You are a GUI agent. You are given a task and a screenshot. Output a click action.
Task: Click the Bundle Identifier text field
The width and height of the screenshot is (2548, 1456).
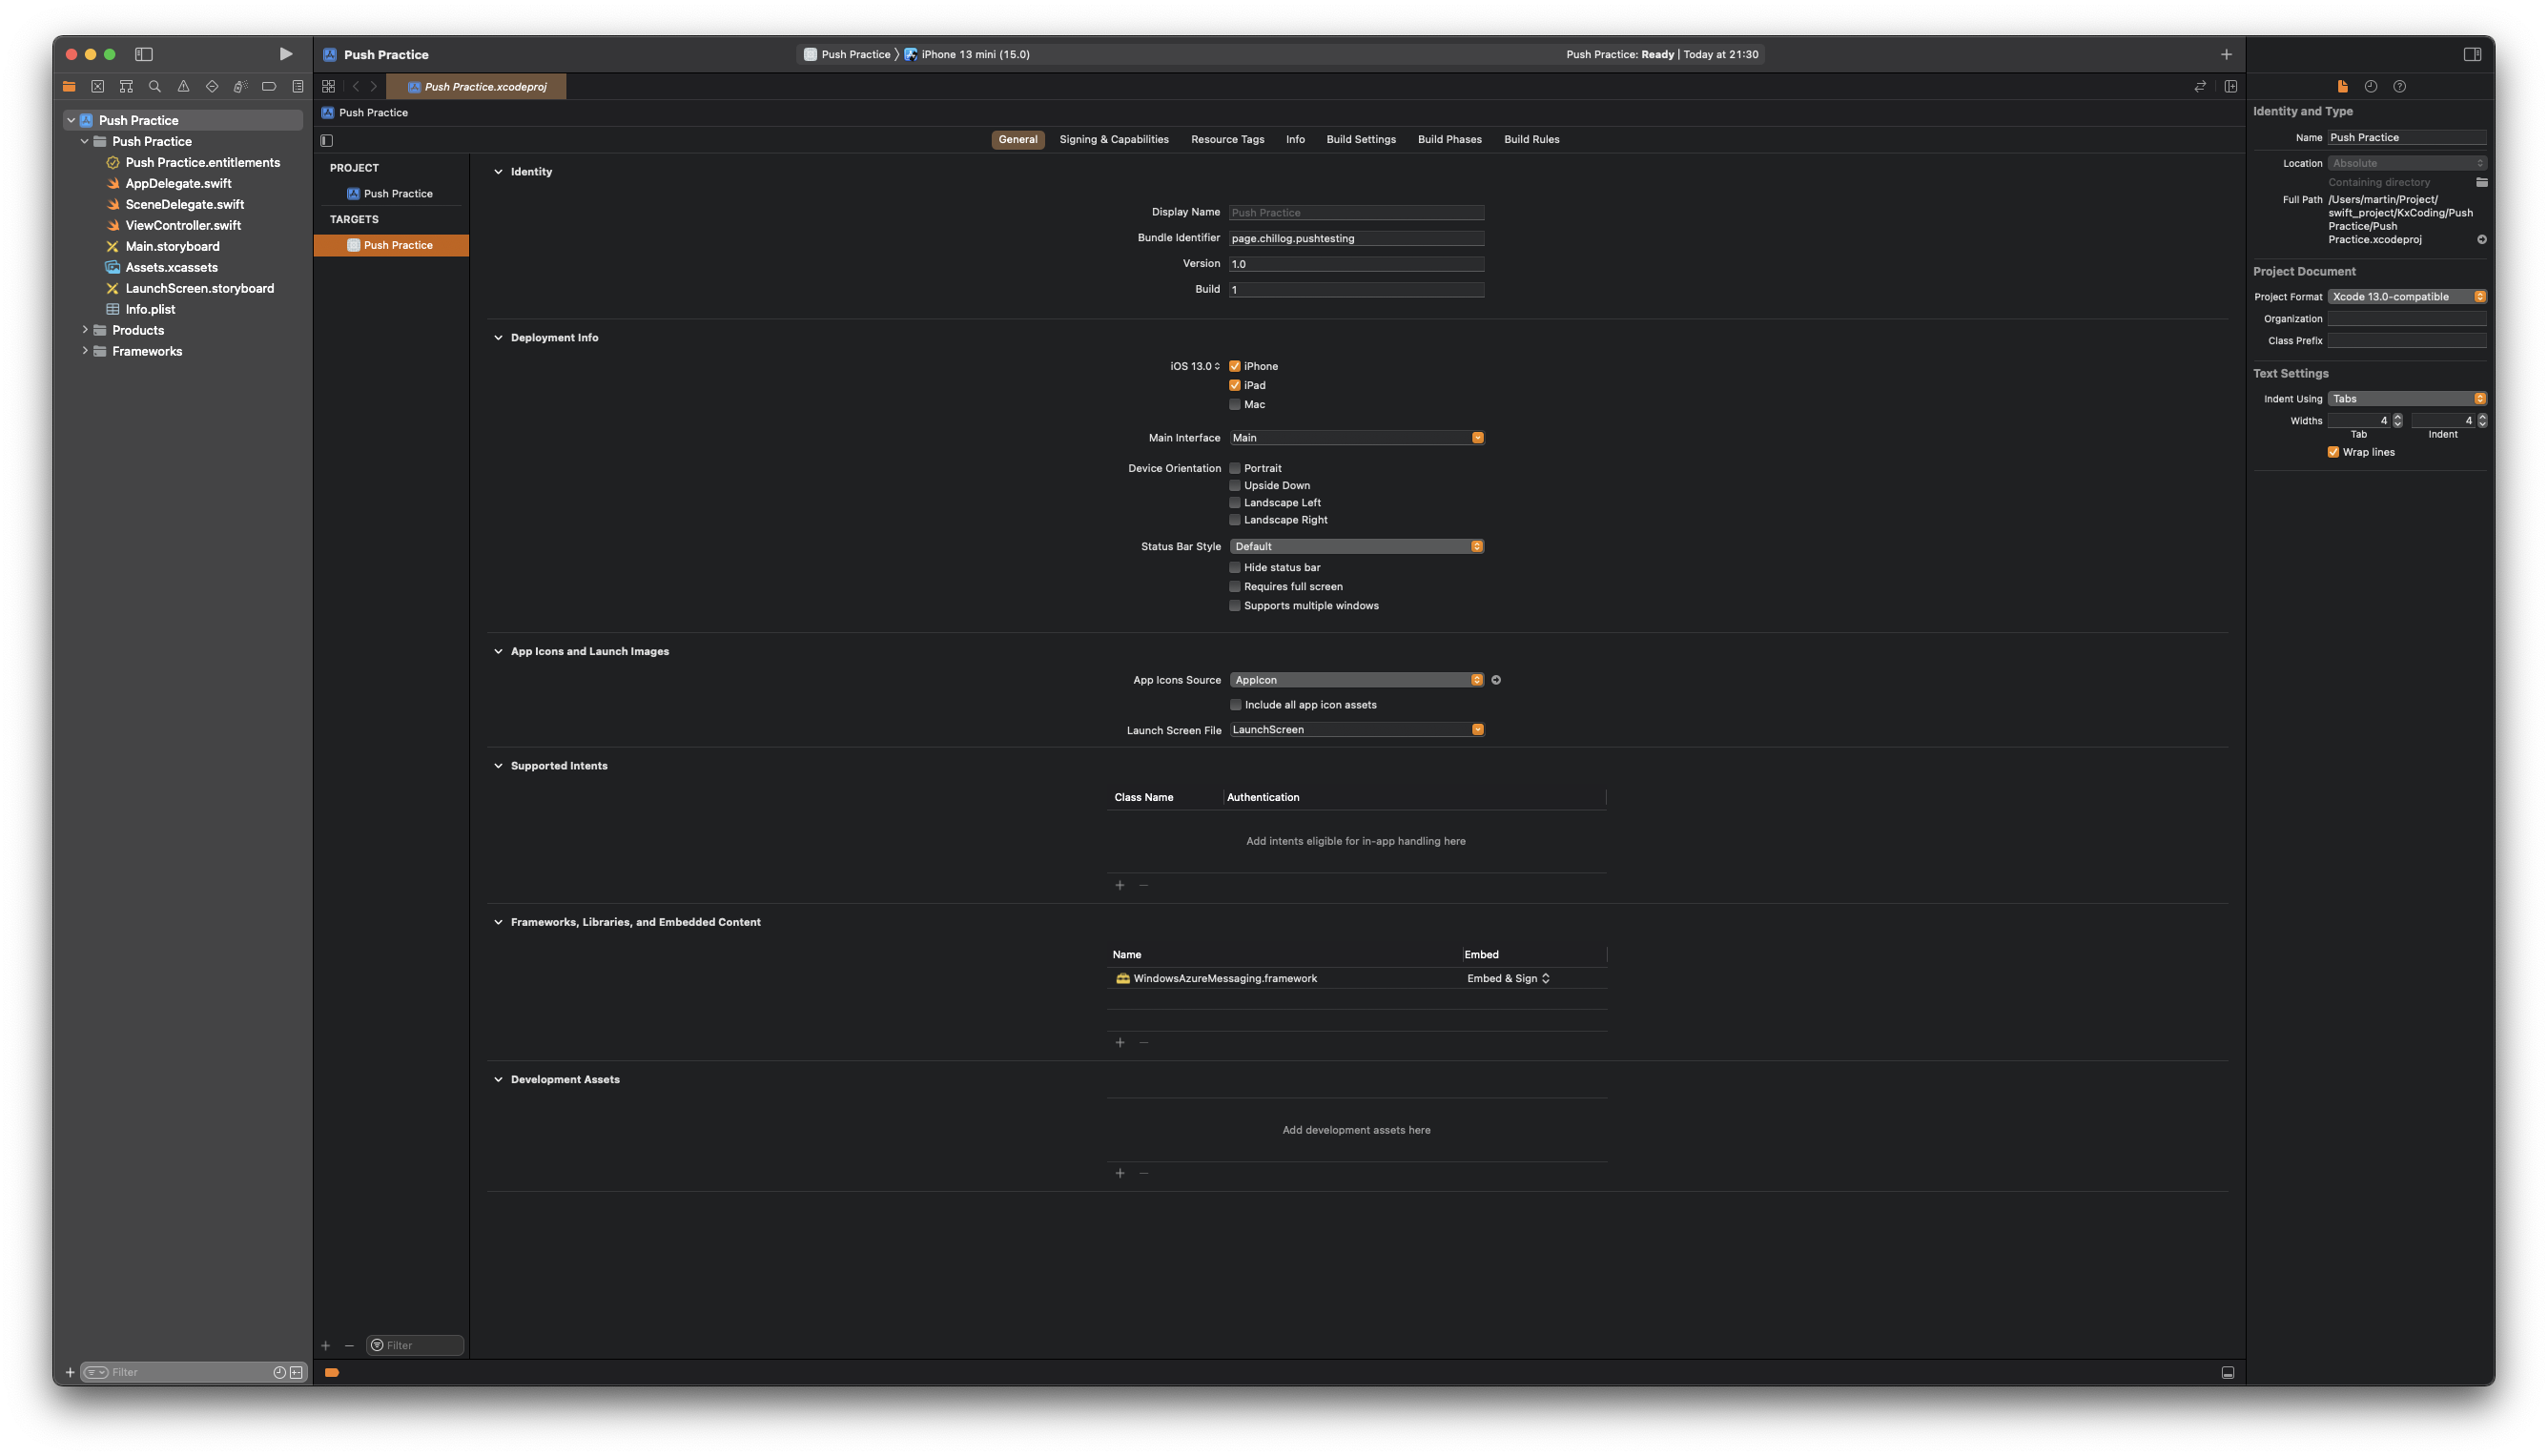click(1356, 238)
